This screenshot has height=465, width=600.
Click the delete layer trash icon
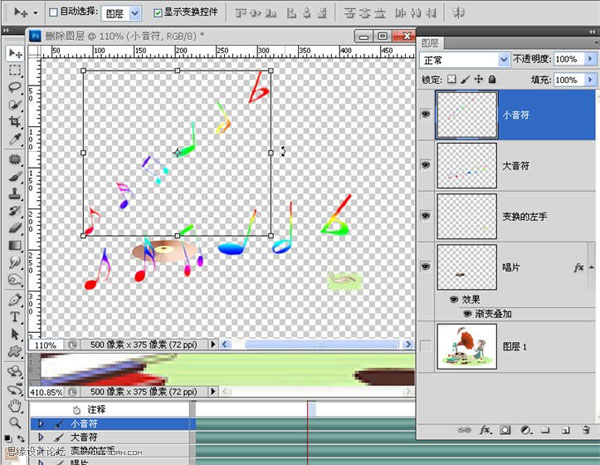[x=584, y=431]
